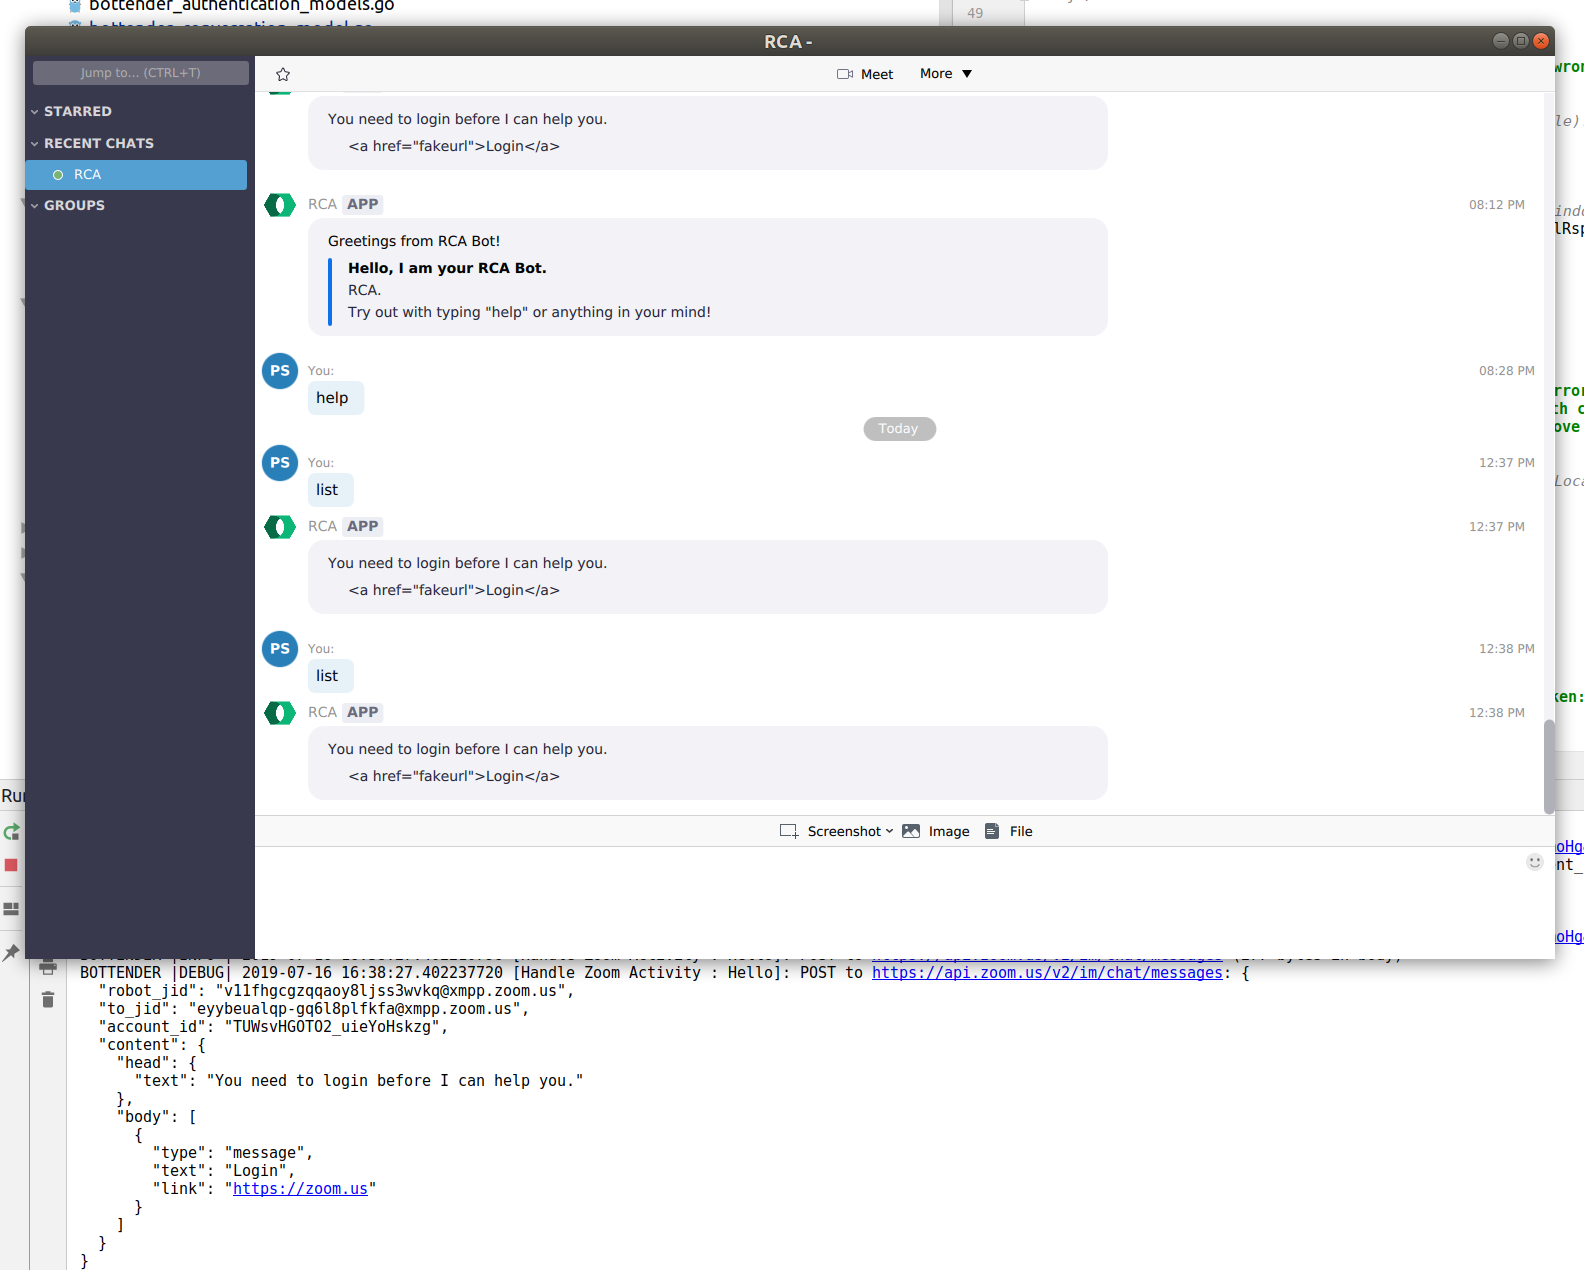Attach an Image to the message

[x=936, y=831]
